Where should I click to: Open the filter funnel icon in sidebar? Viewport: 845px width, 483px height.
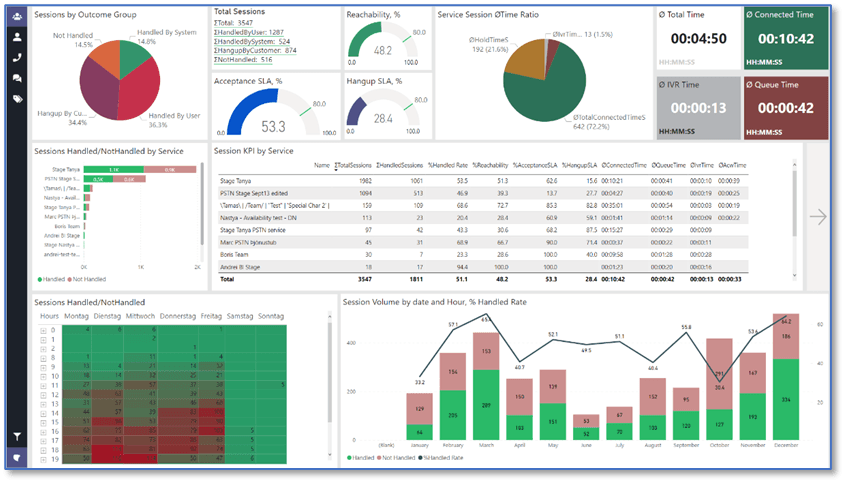click(17, 437)
